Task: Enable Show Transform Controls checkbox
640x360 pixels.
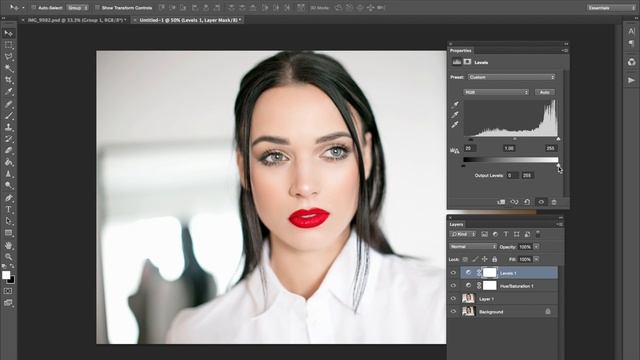Action: point(97,8)
